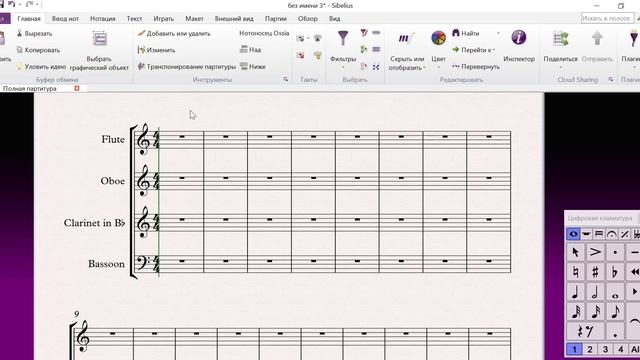Expand the undo history dropdown arrow
Viewport: 640px width, 360px height.
(x=20, y=4)
